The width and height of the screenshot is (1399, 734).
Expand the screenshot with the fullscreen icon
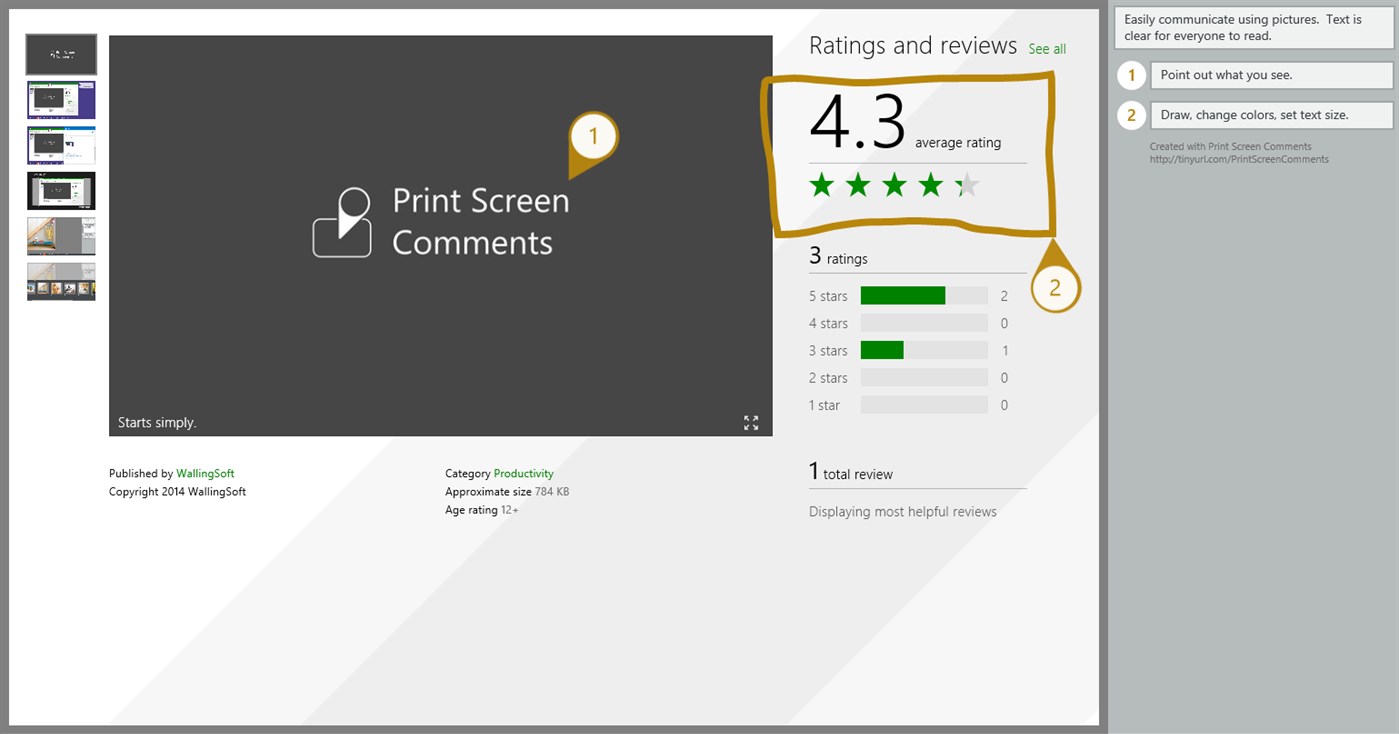click(x=751, y=423)
